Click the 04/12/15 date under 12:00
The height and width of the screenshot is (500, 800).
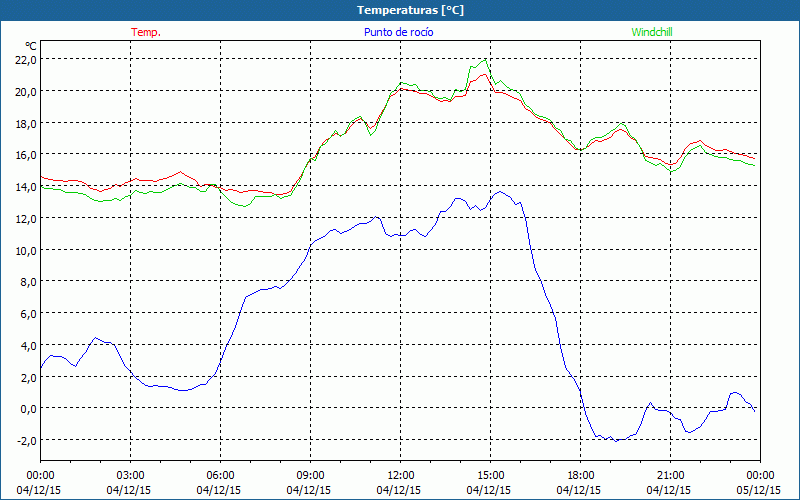point(399,490)
